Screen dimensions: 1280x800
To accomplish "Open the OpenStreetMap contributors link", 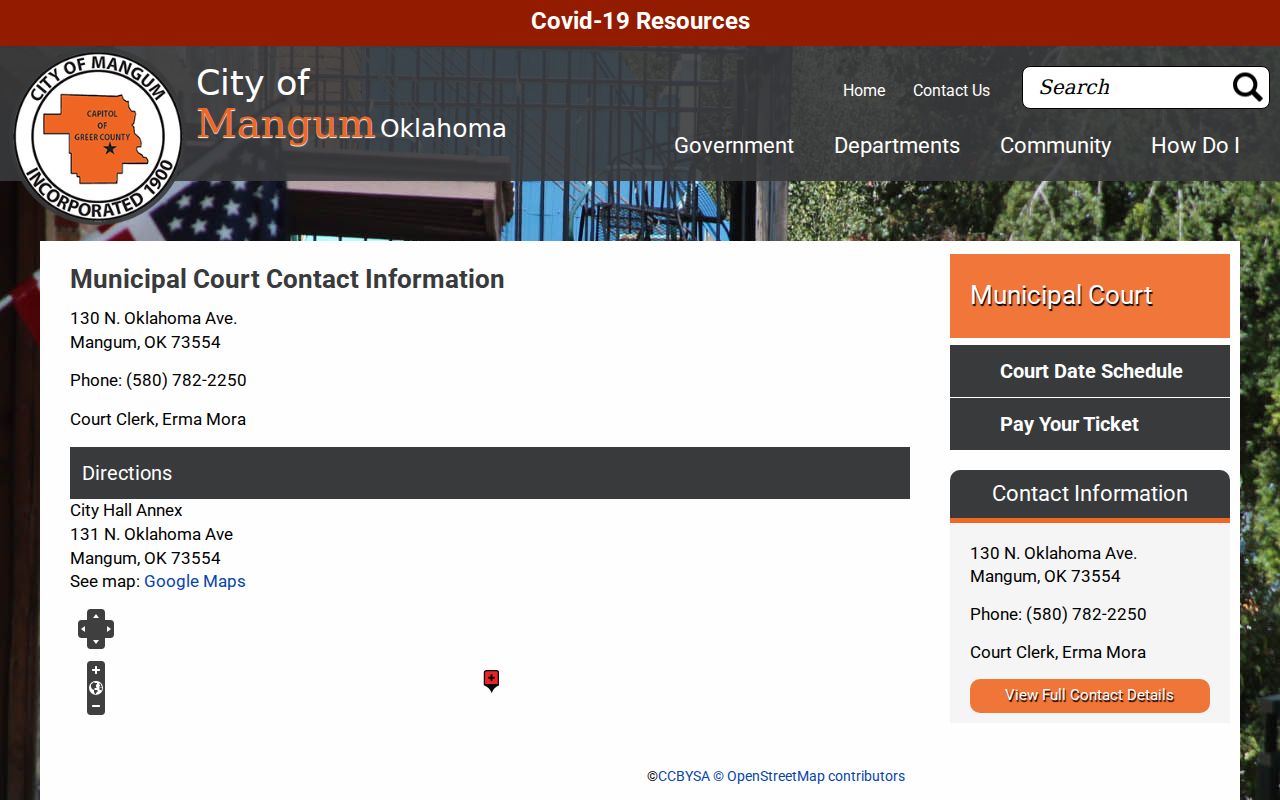I will 809,776.
